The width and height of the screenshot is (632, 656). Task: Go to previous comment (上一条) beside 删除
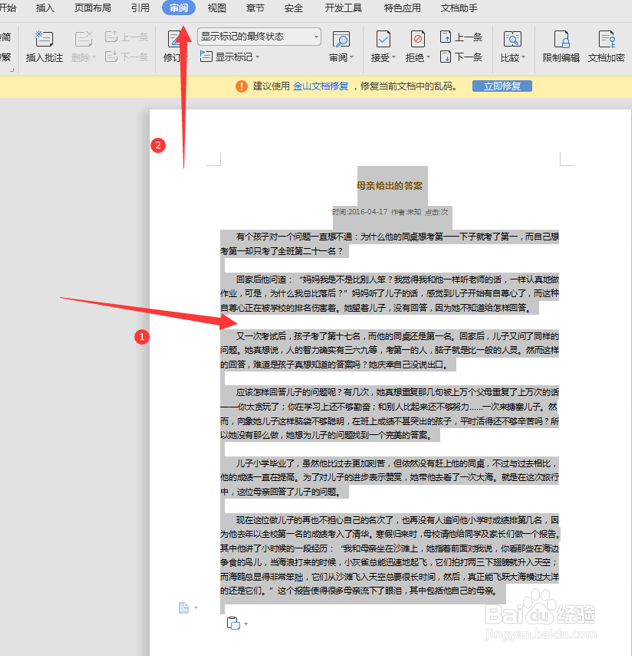126,37
